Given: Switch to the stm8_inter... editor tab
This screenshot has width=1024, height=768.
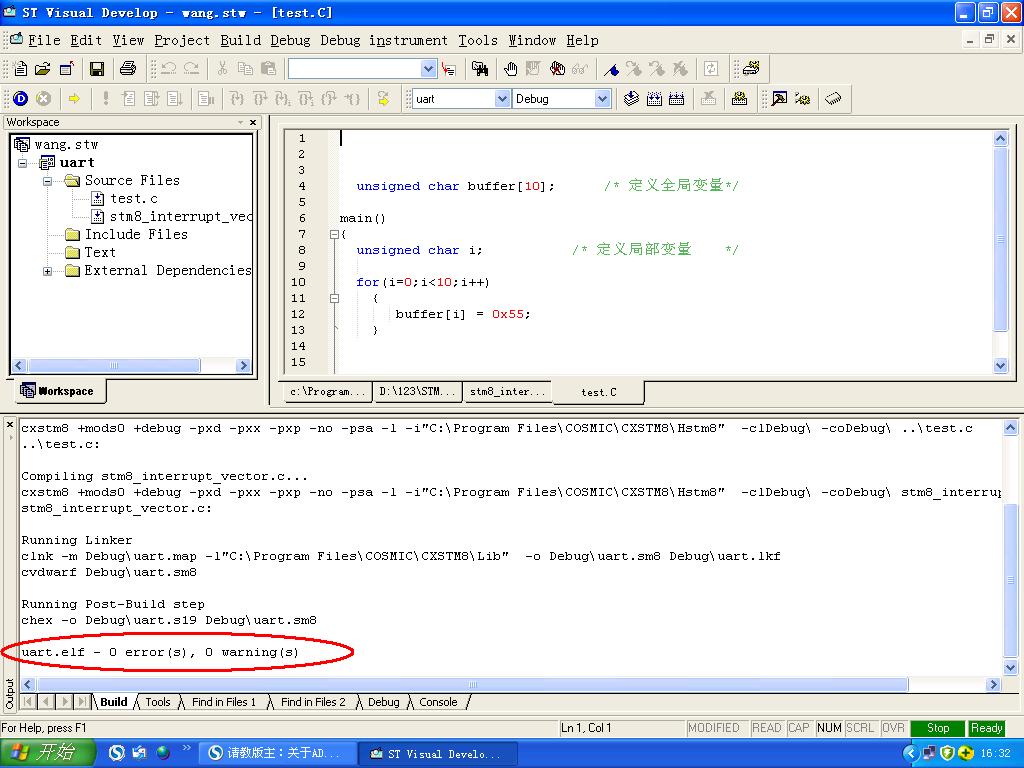Looking at the screenshot, I should tap(507, 392).
